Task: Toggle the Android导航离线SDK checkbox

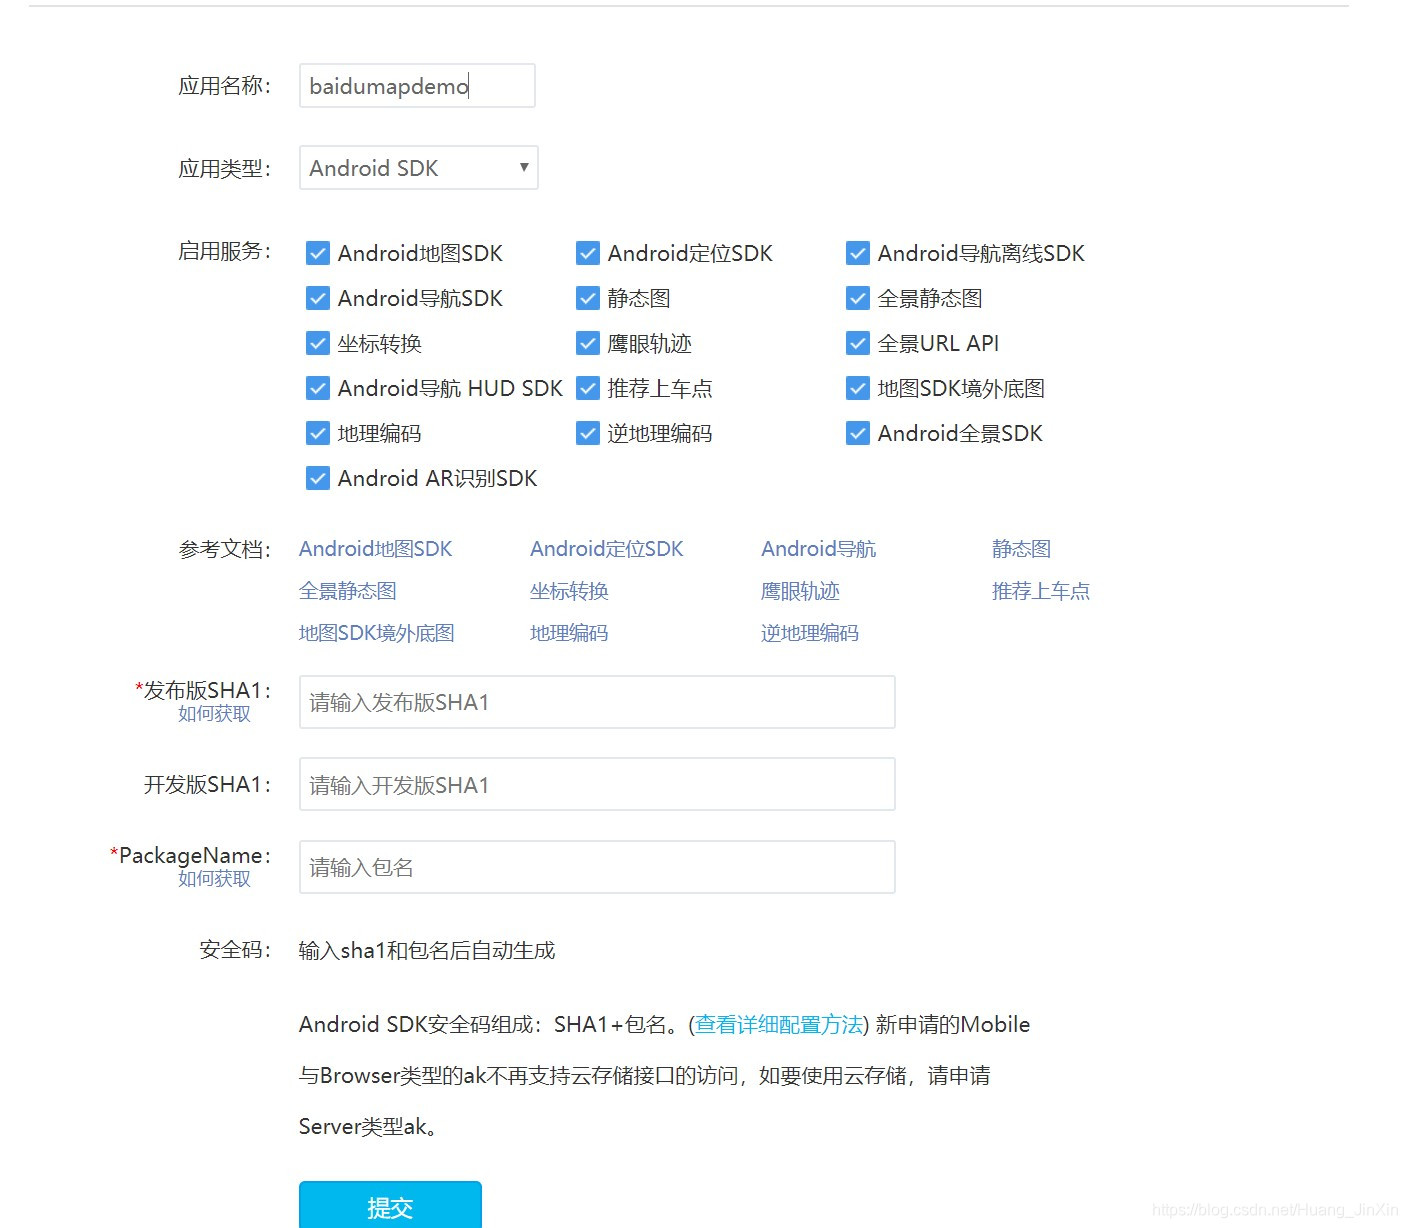Action: point(858,253)
